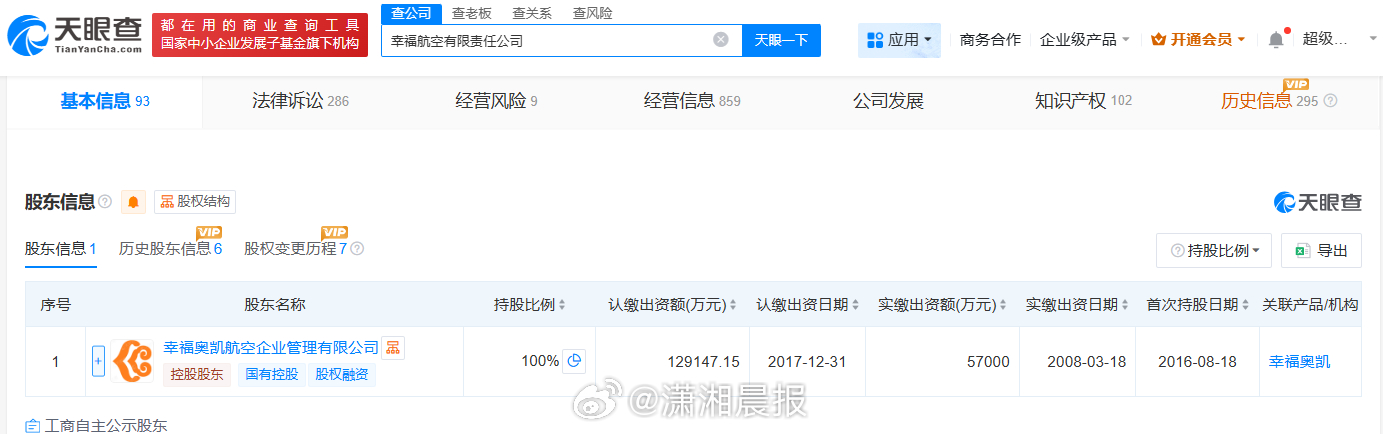Click the 控股股东 tag
The height and width of the screenshot is (434, 1383).
[x=196, y=375]
